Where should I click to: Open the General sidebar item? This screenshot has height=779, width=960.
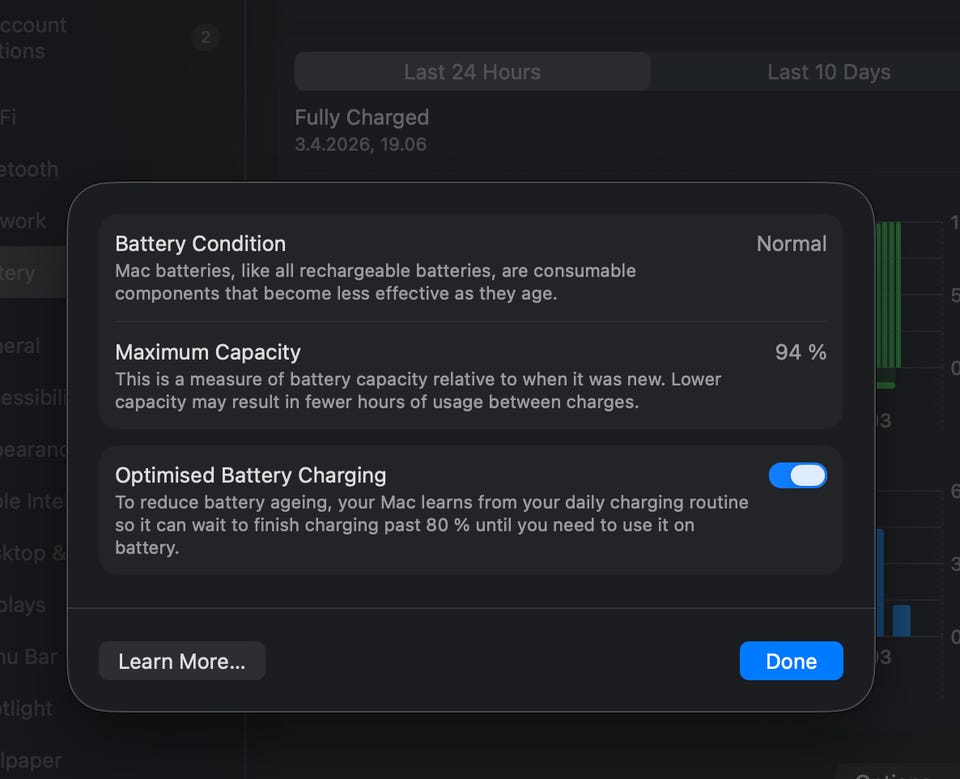coord(20,345)
